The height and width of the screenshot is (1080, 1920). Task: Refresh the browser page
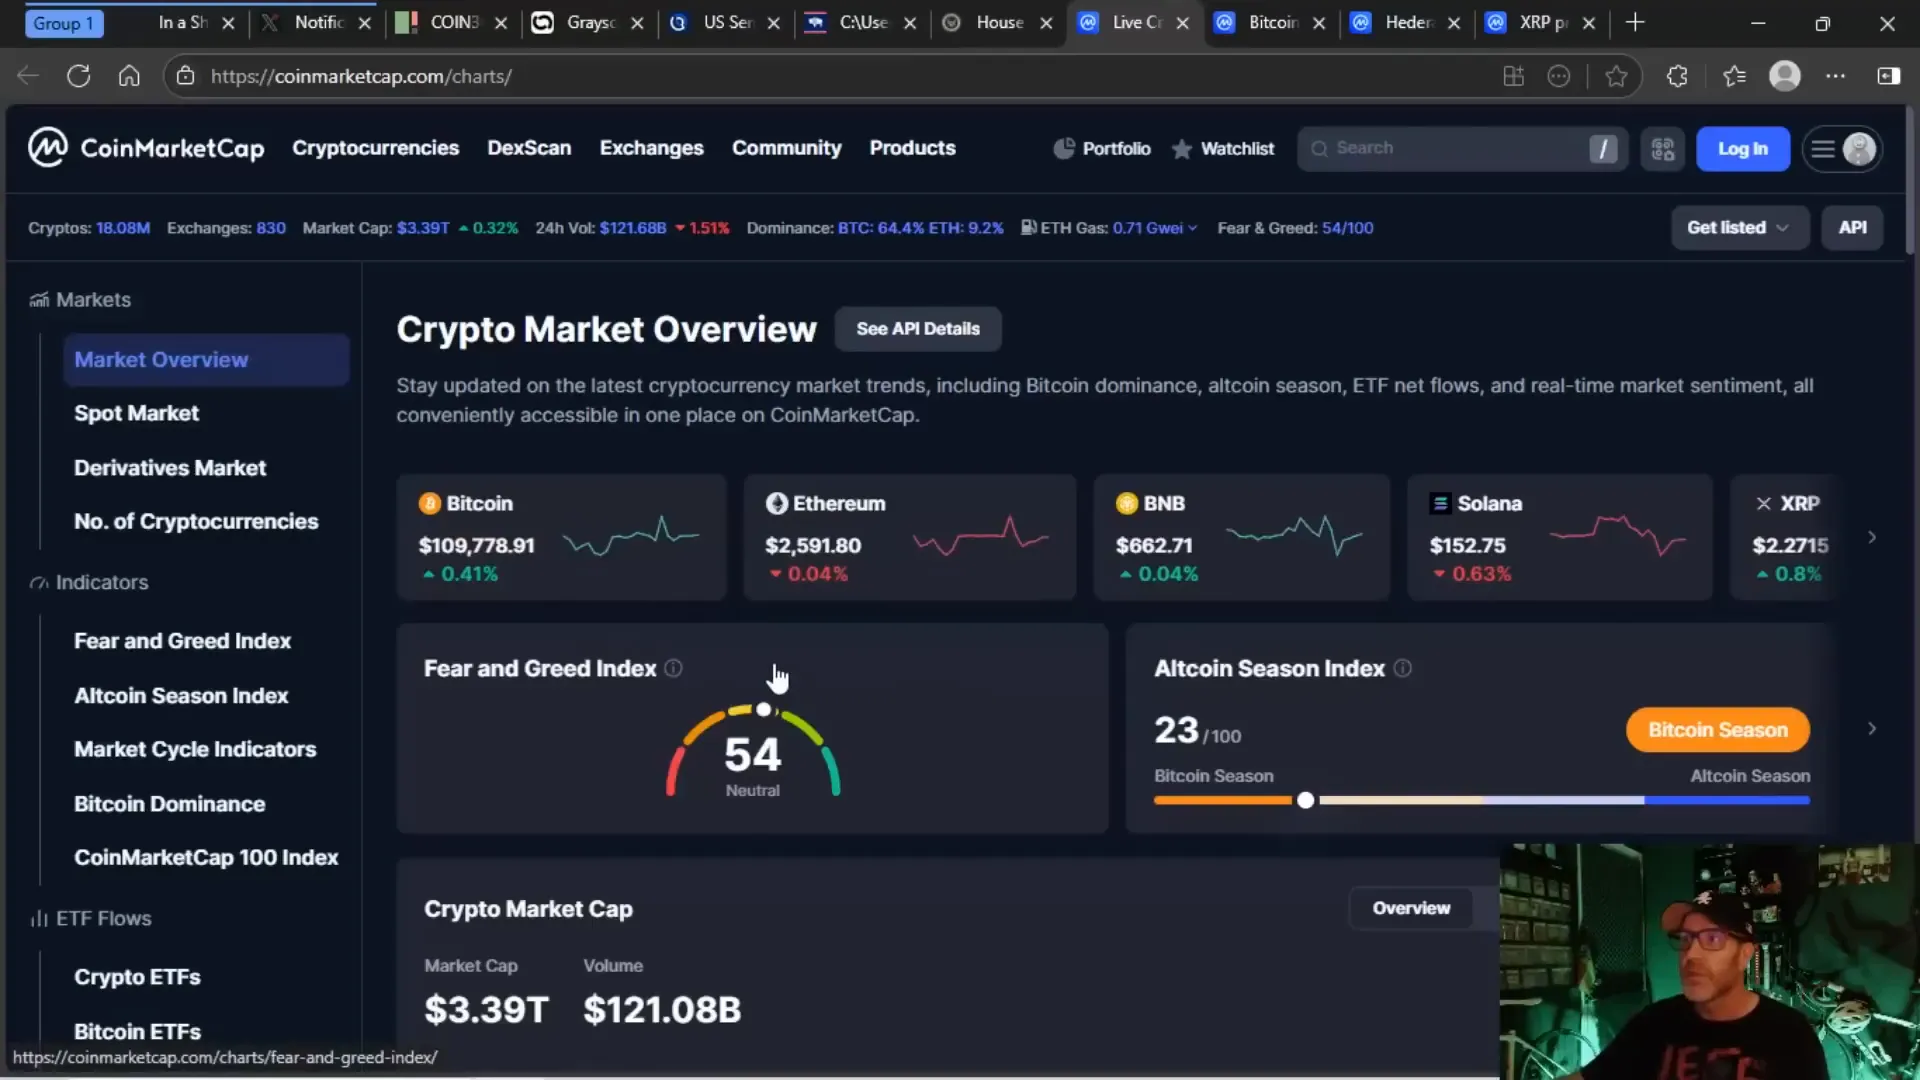click(79, 76)
